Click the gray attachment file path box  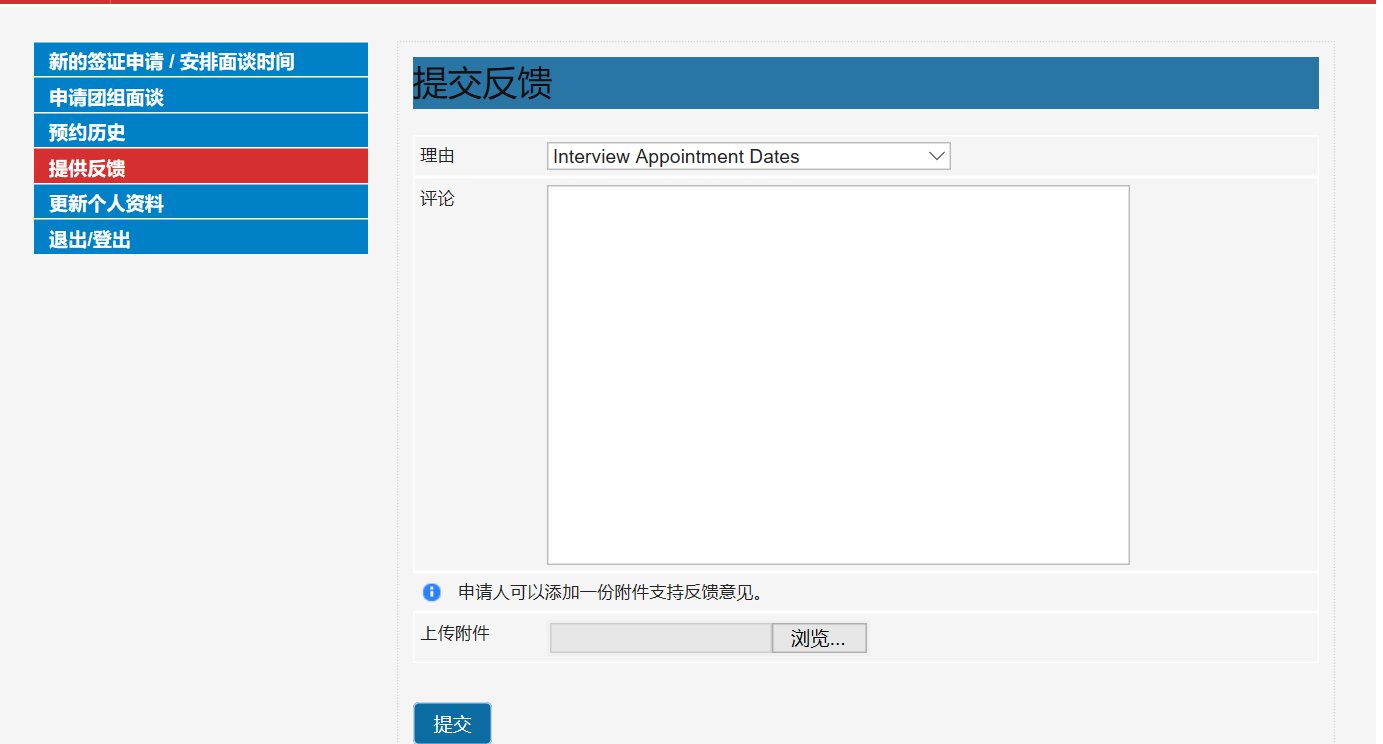tap(660, 638)
